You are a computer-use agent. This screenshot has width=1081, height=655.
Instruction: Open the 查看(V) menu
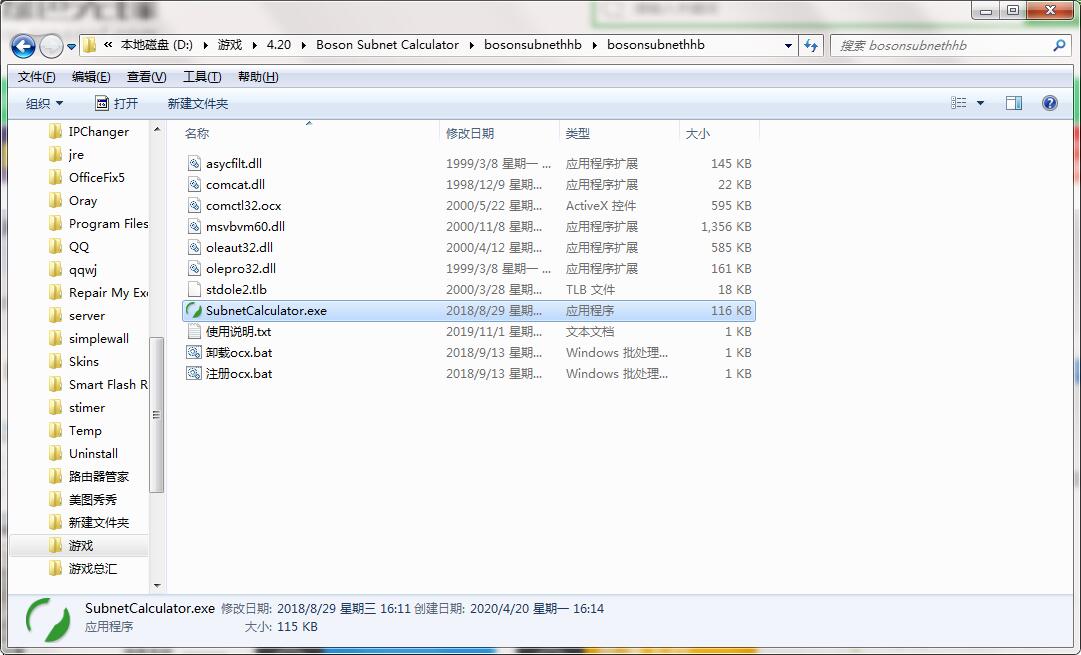(x=146, y=77)
